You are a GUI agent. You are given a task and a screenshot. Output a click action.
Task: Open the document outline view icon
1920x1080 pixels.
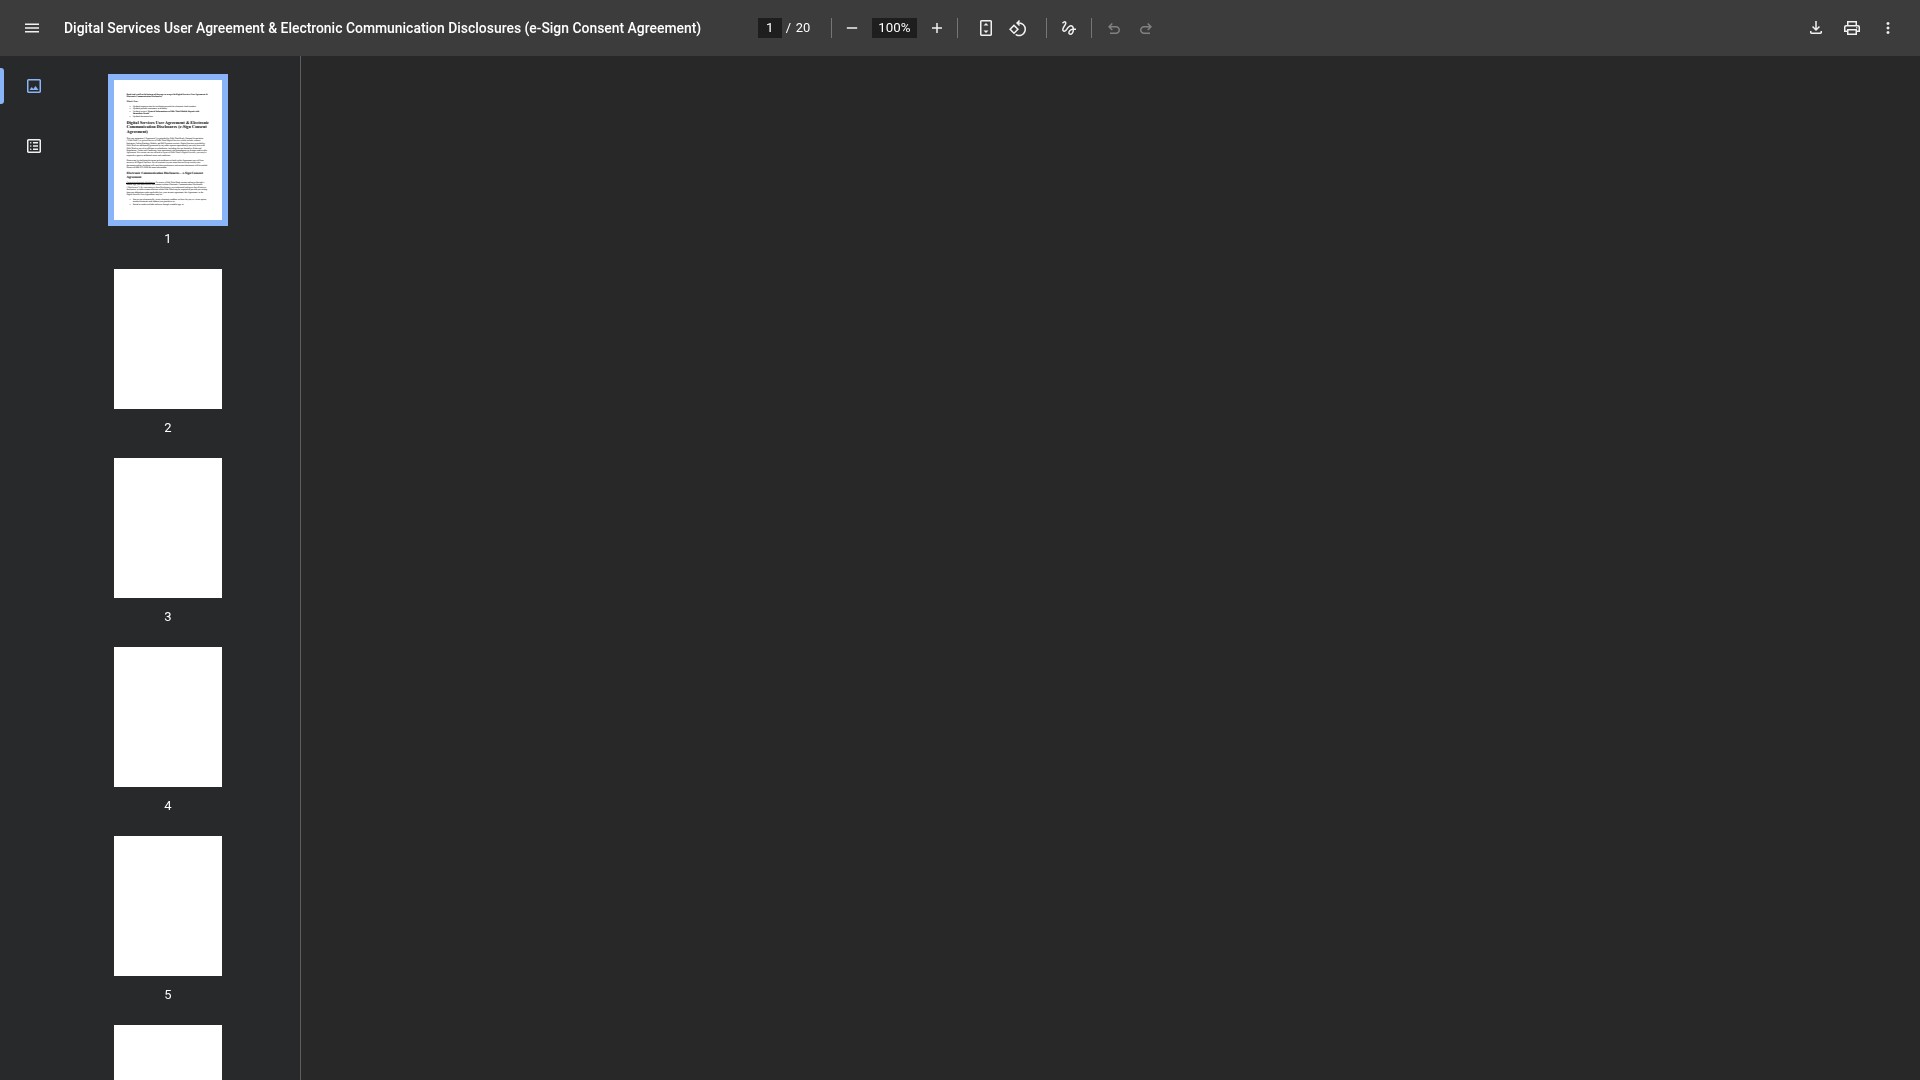[34, 146]
